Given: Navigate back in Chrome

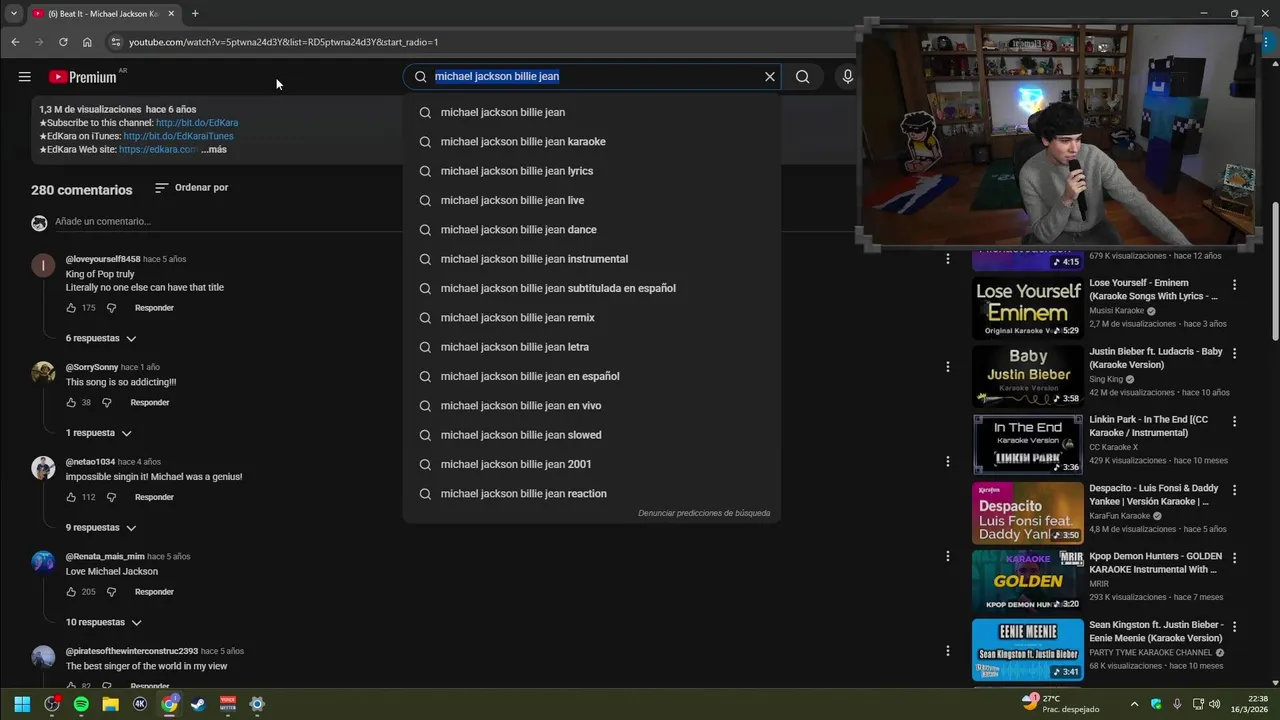Looking at the screenshot, I should click(x=15, y=42).
